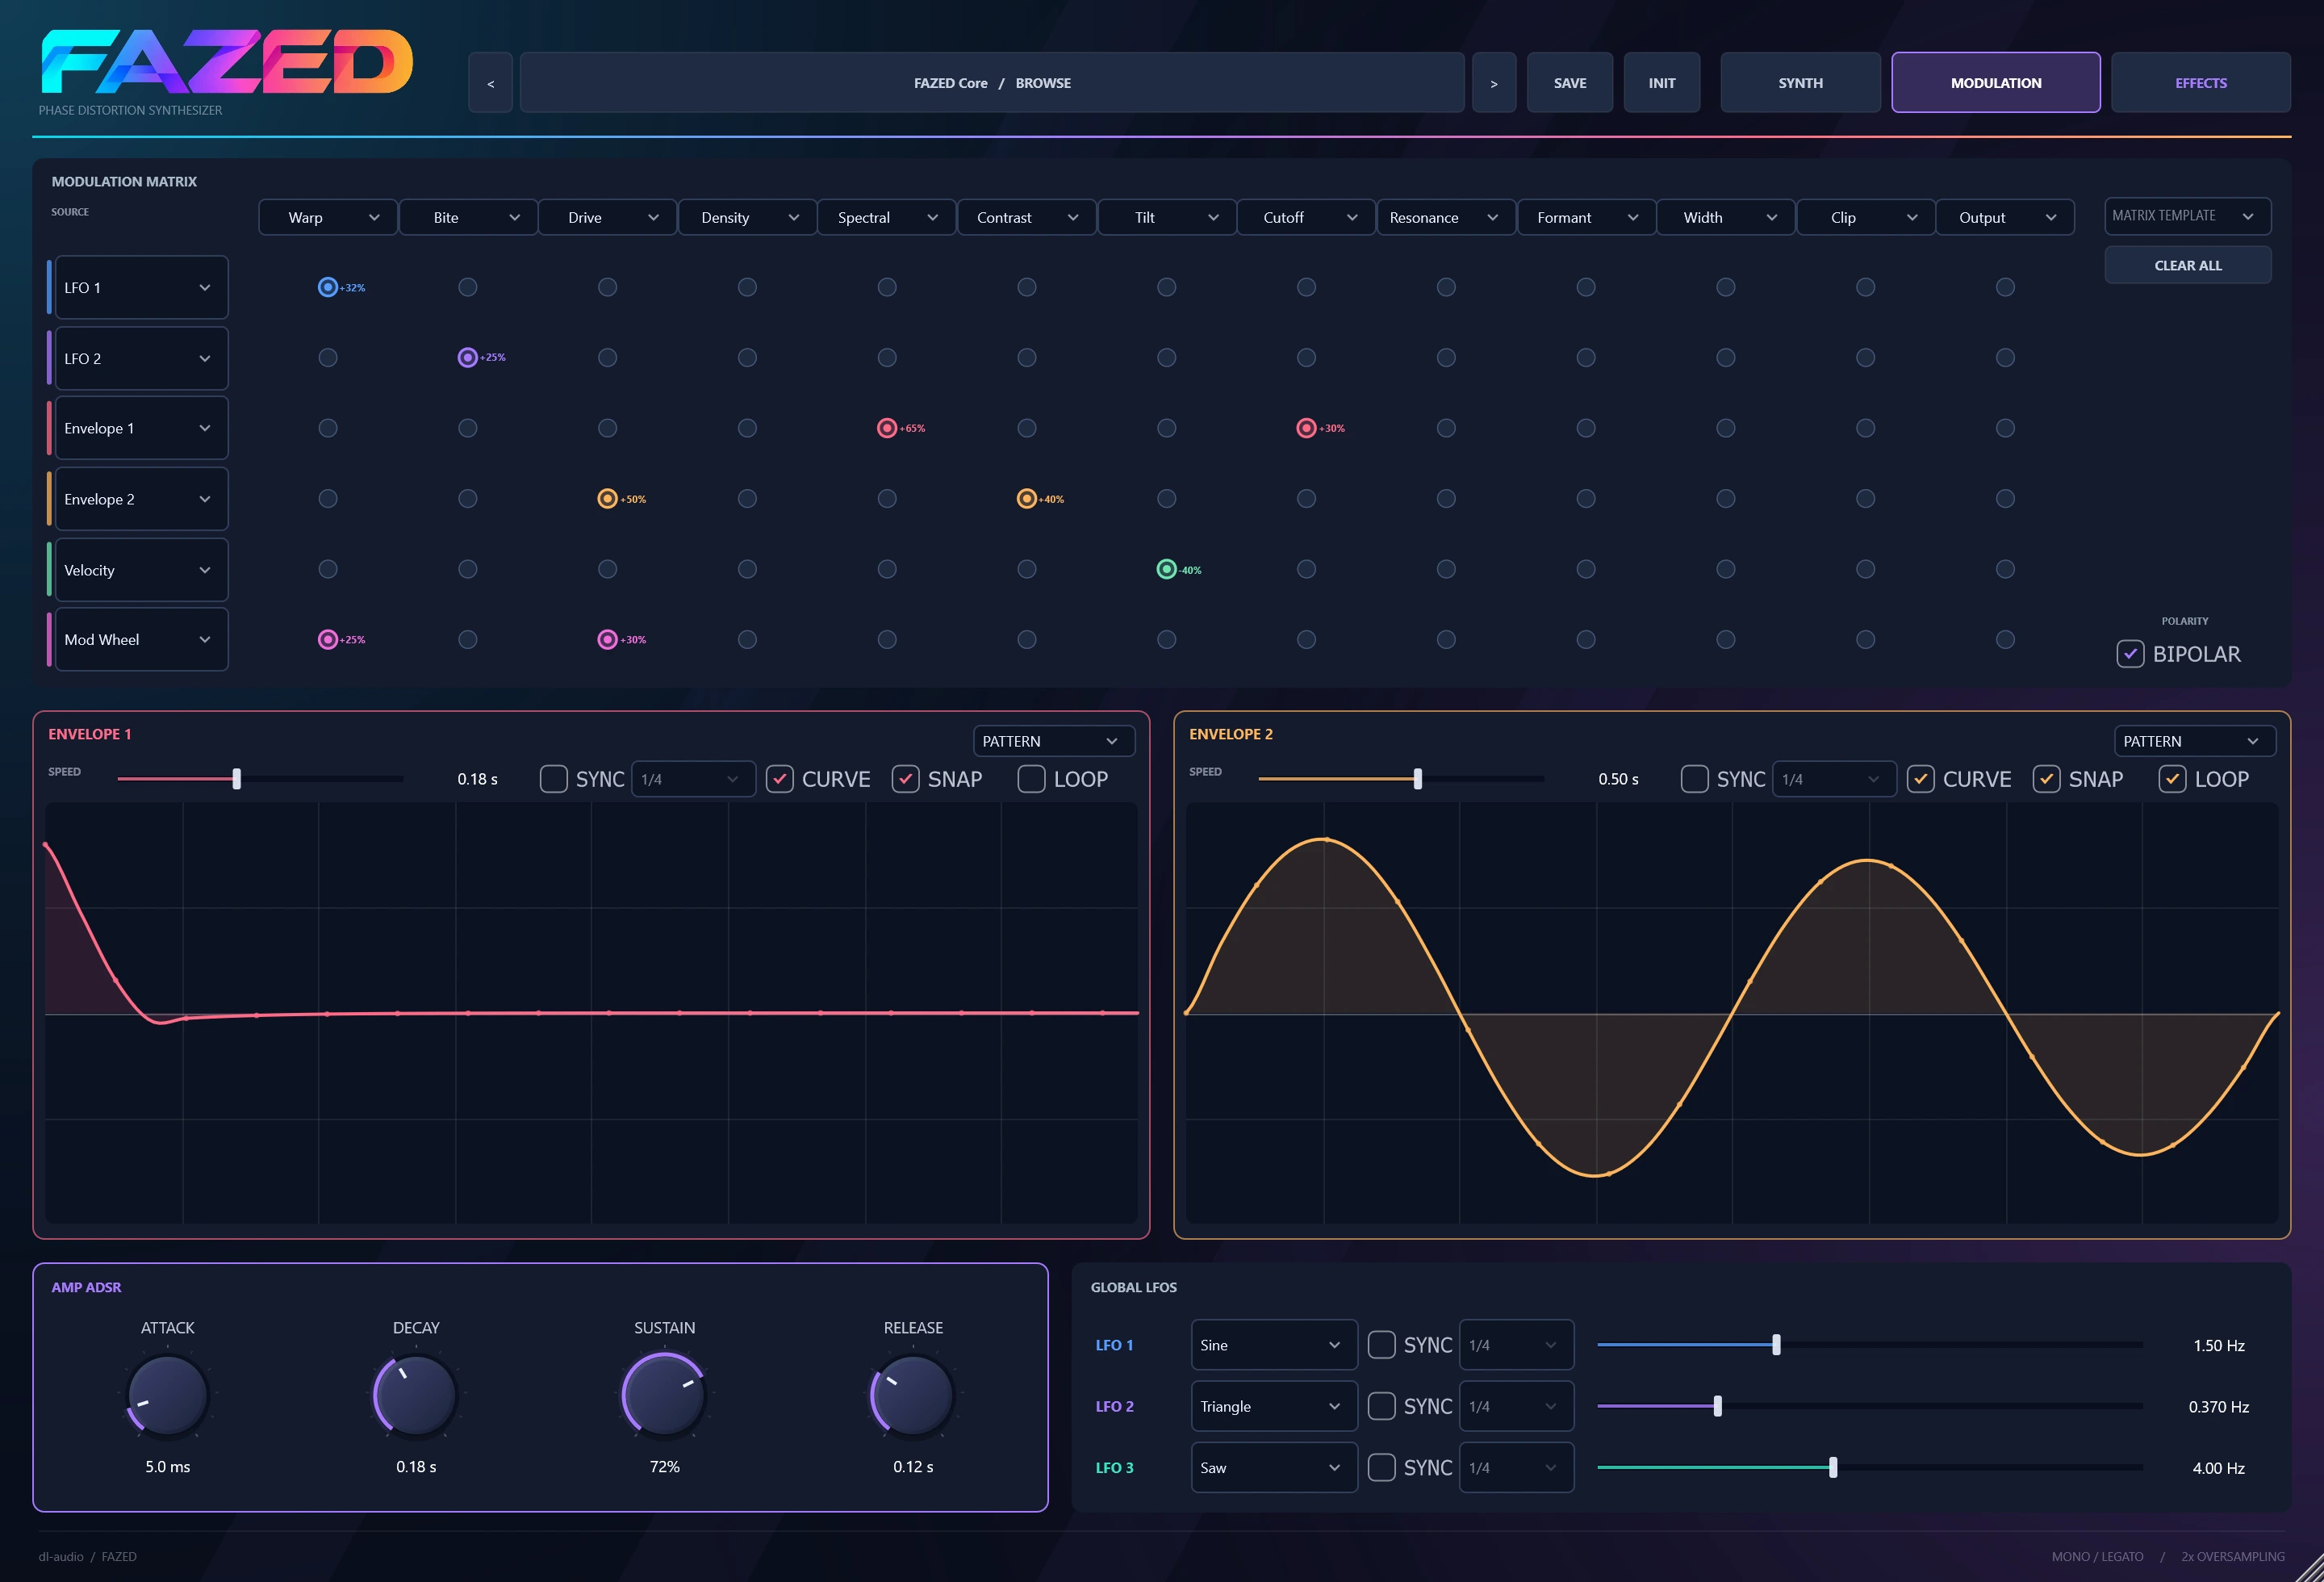Open the Envelope 2 source dropdown

pos(141,499)
